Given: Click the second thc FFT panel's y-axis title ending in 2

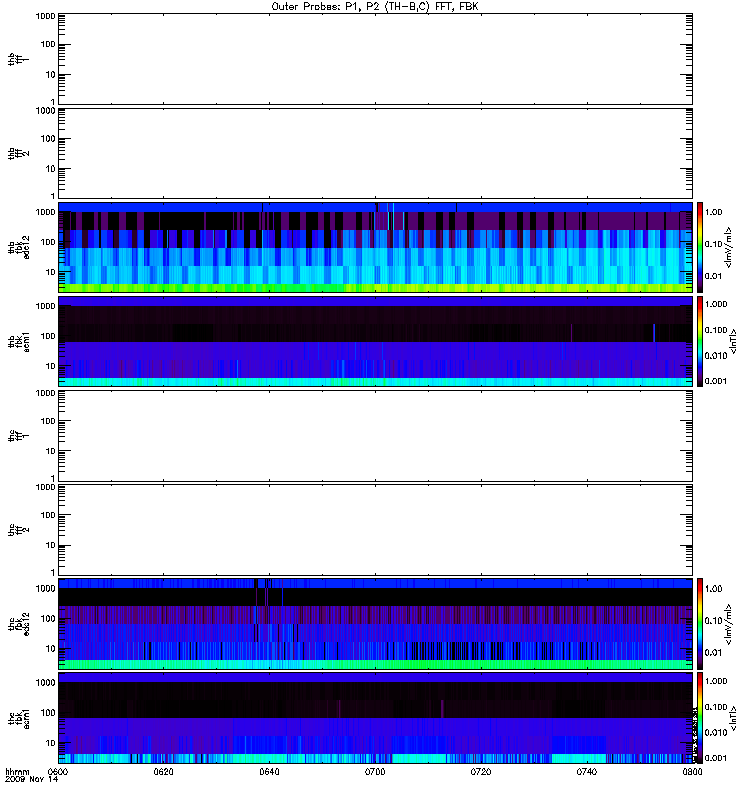Looking at the screenshot, I should click(18, 530).
